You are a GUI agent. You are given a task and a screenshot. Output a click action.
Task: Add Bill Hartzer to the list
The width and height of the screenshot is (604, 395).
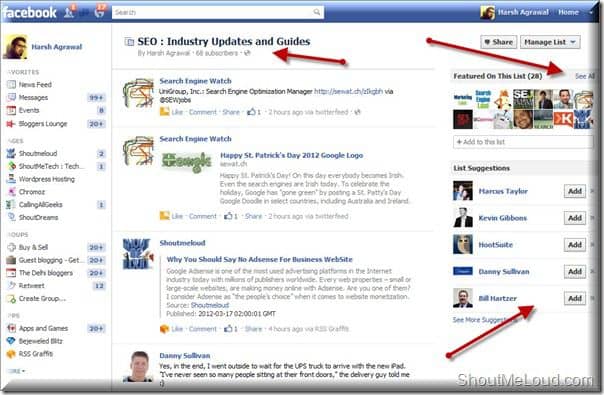(x=575, y=298)
